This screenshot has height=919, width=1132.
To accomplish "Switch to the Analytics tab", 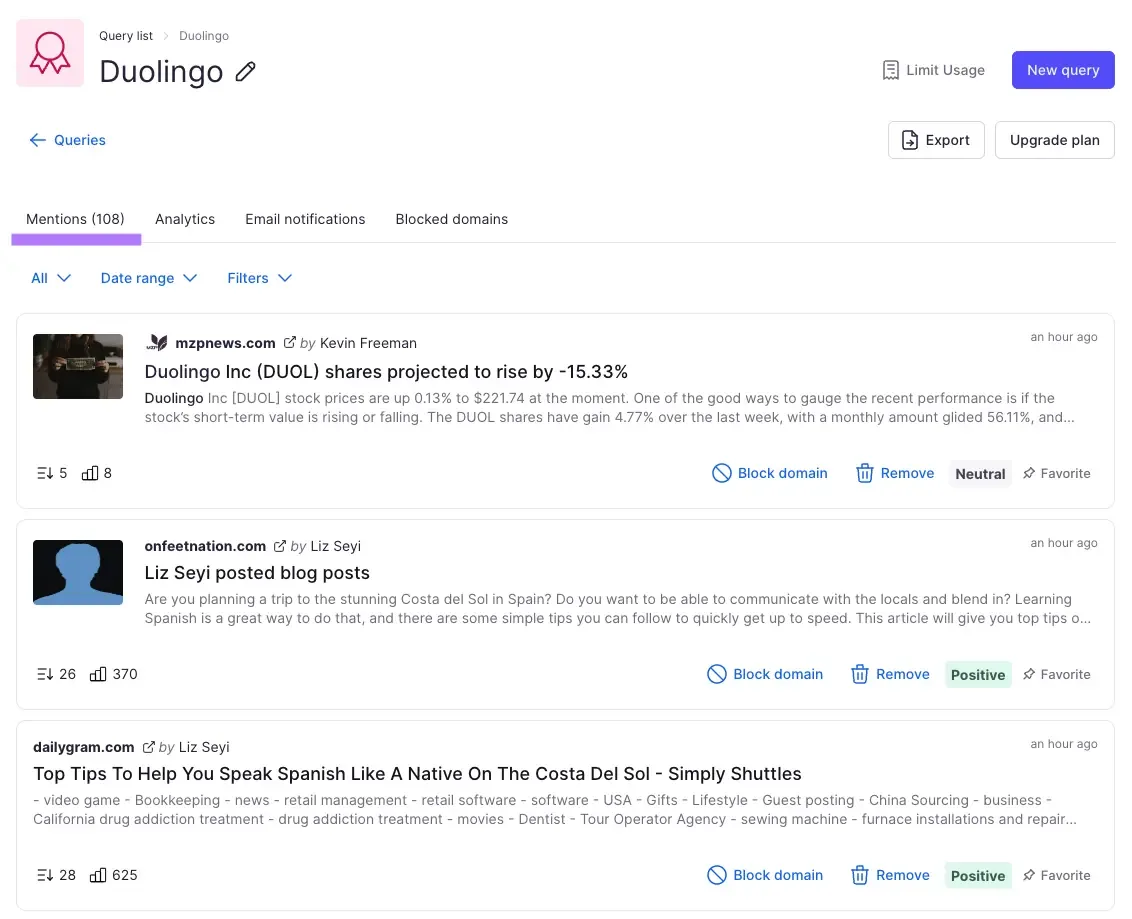I will (x=185, y=219).
